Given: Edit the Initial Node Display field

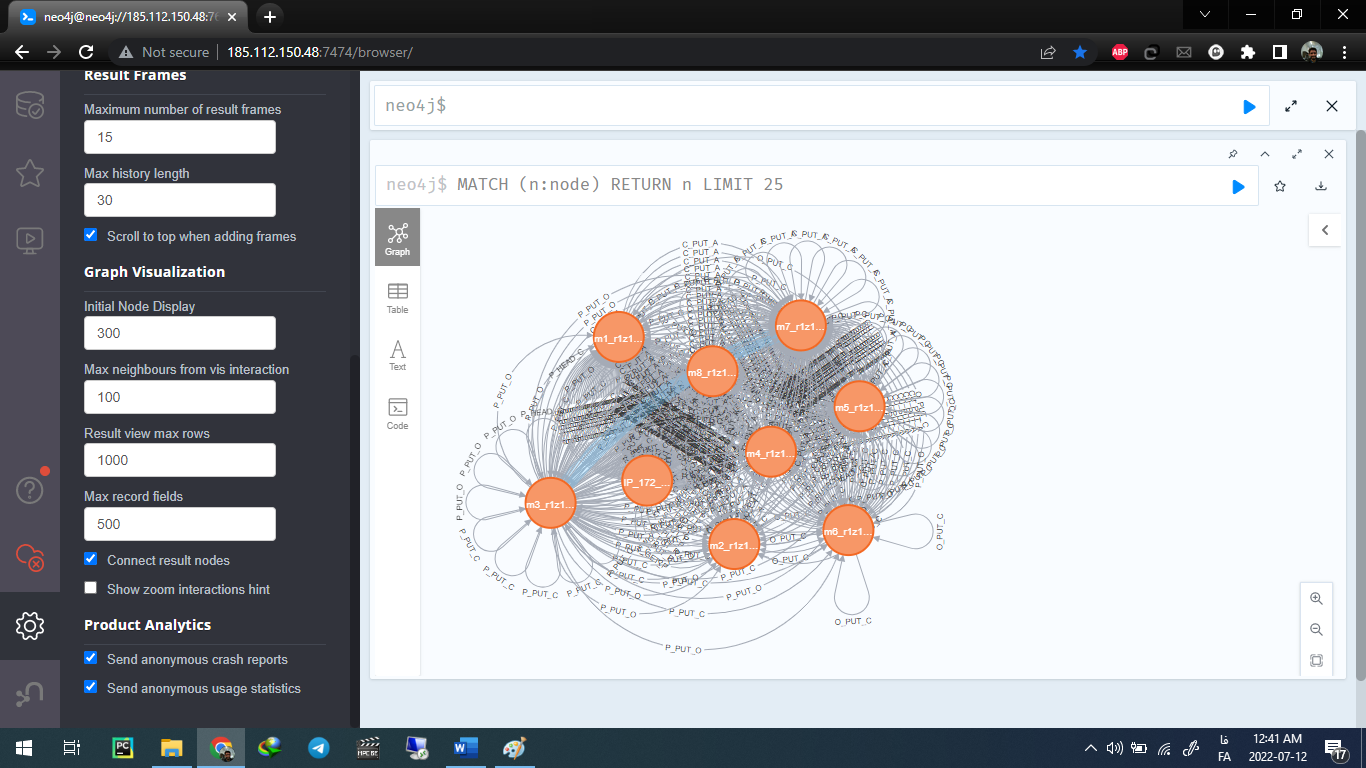Looking at the screenshot, I should (180, 333).
